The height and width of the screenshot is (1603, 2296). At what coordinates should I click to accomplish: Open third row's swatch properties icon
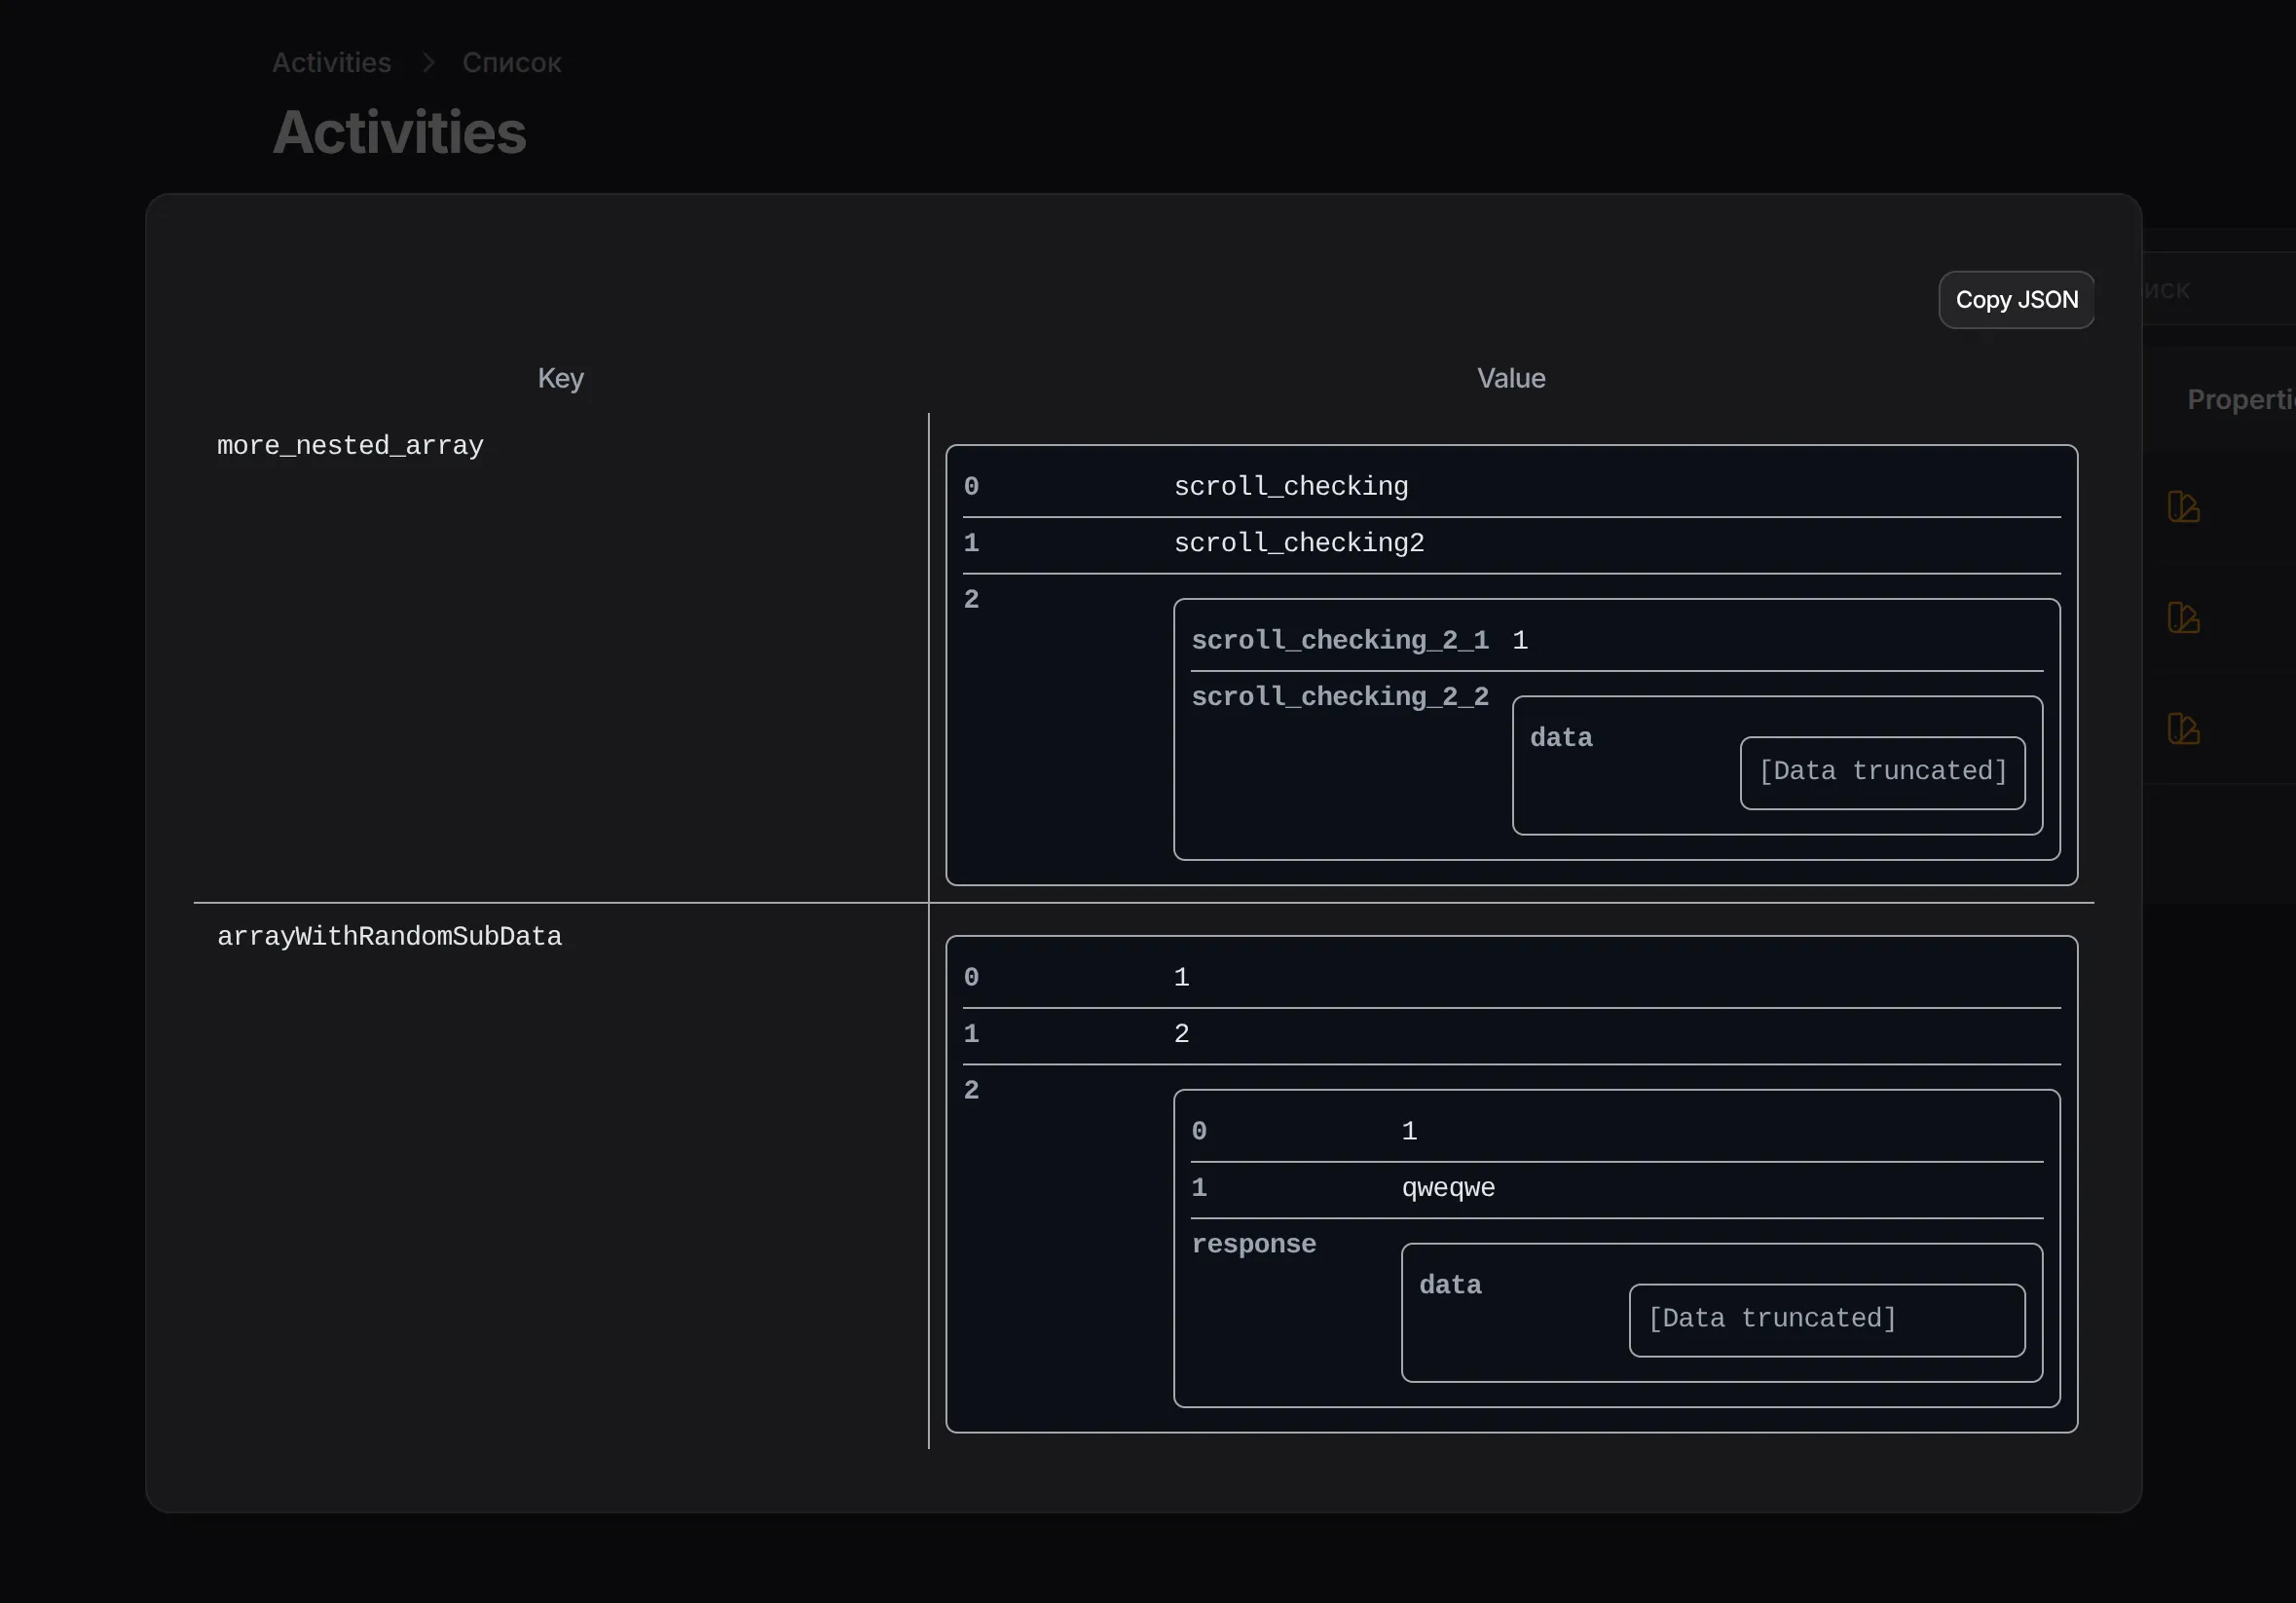[x=2182, y=729]
